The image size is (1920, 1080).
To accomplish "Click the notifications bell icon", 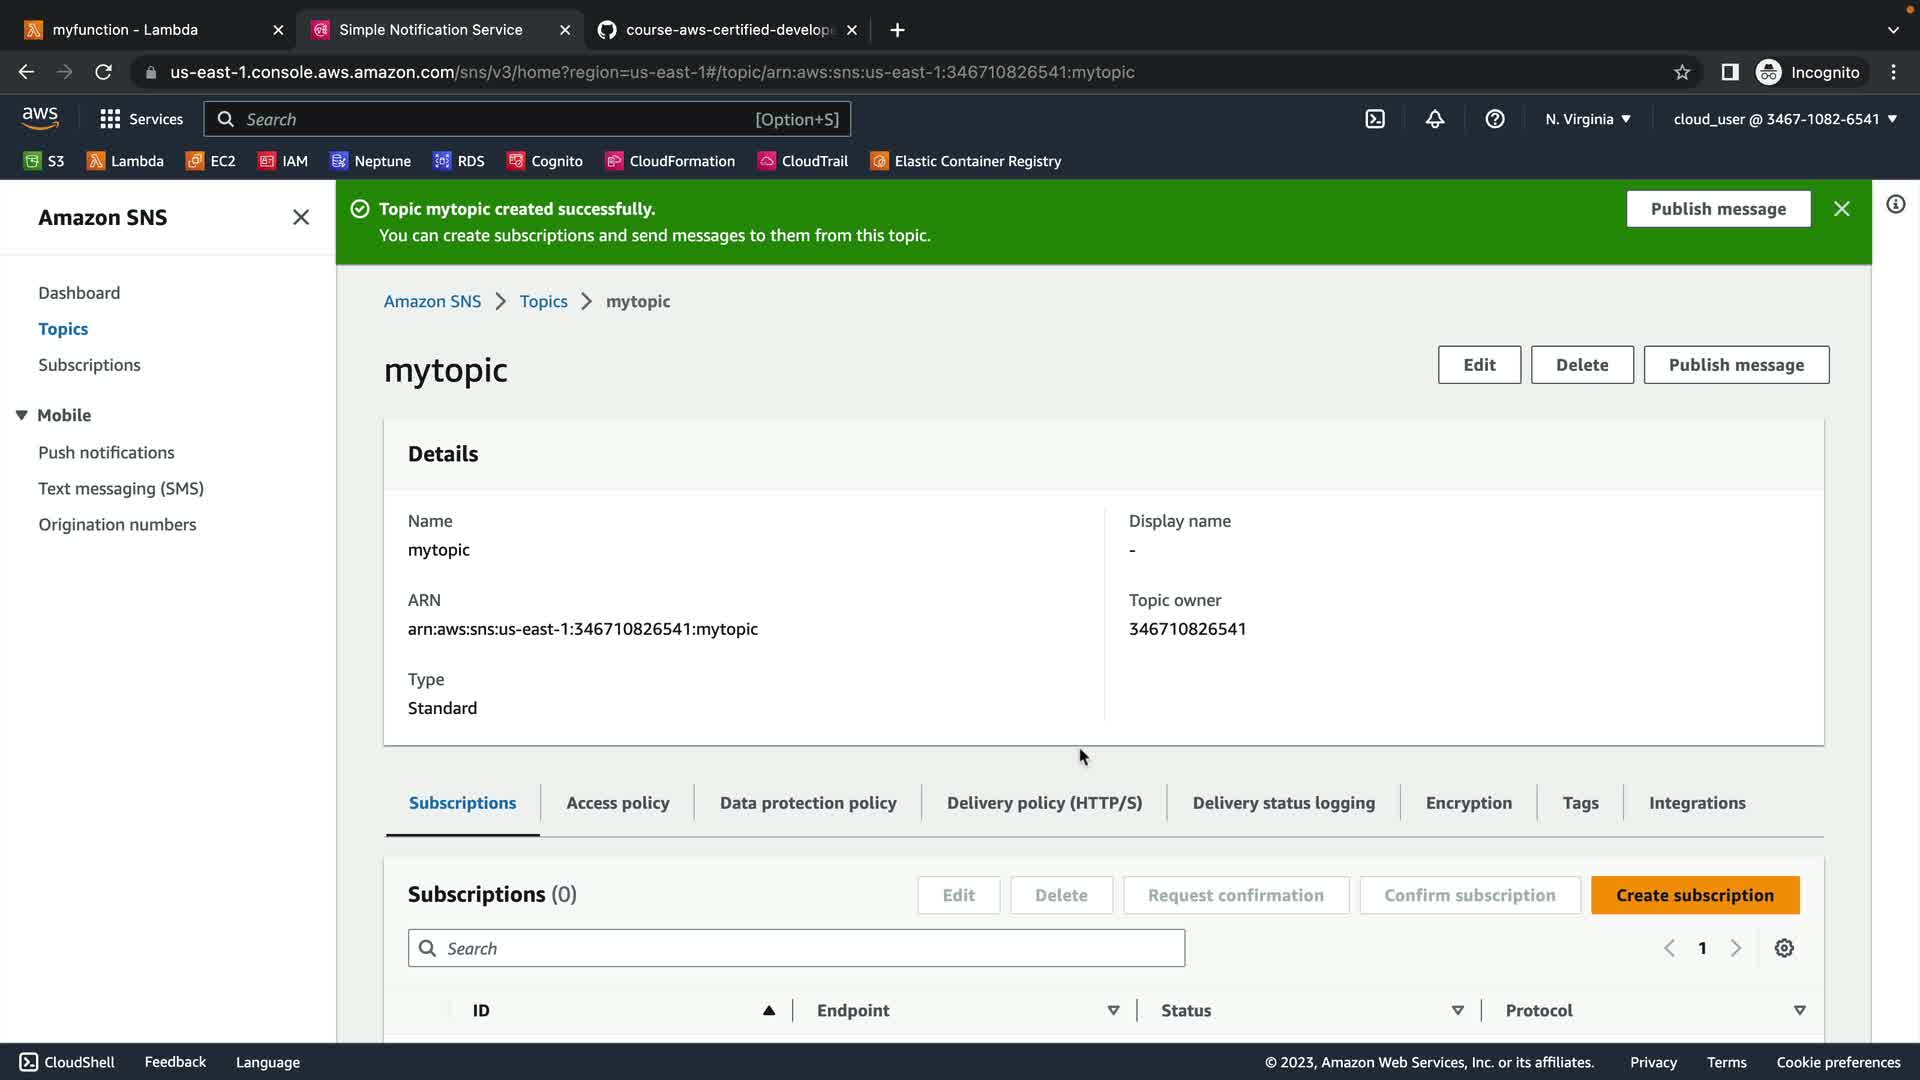I will (1435, 119).
